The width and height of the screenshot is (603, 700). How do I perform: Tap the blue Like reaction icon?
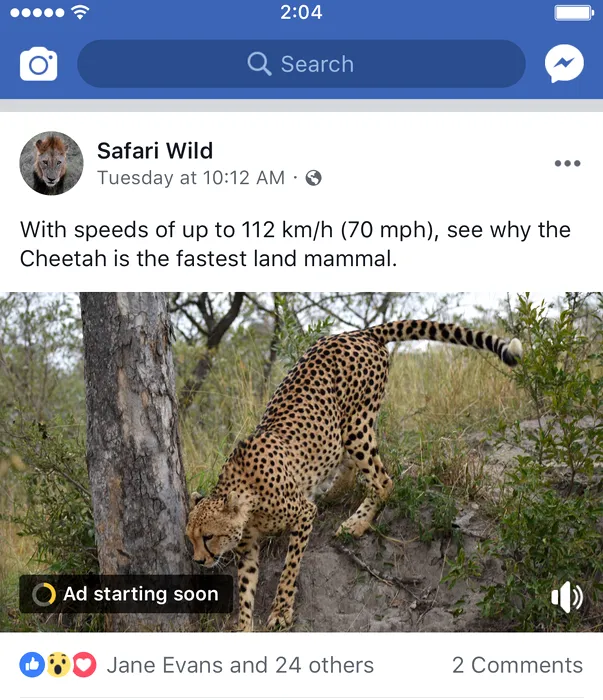[x=32, y=664]
